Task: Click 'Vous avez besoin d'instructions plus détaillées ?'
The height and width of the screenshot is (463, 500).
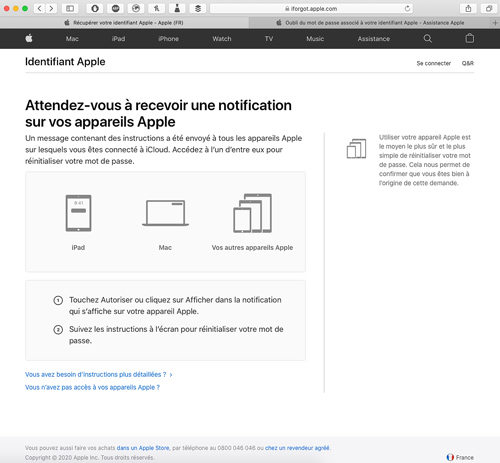Action: (99, 374)
